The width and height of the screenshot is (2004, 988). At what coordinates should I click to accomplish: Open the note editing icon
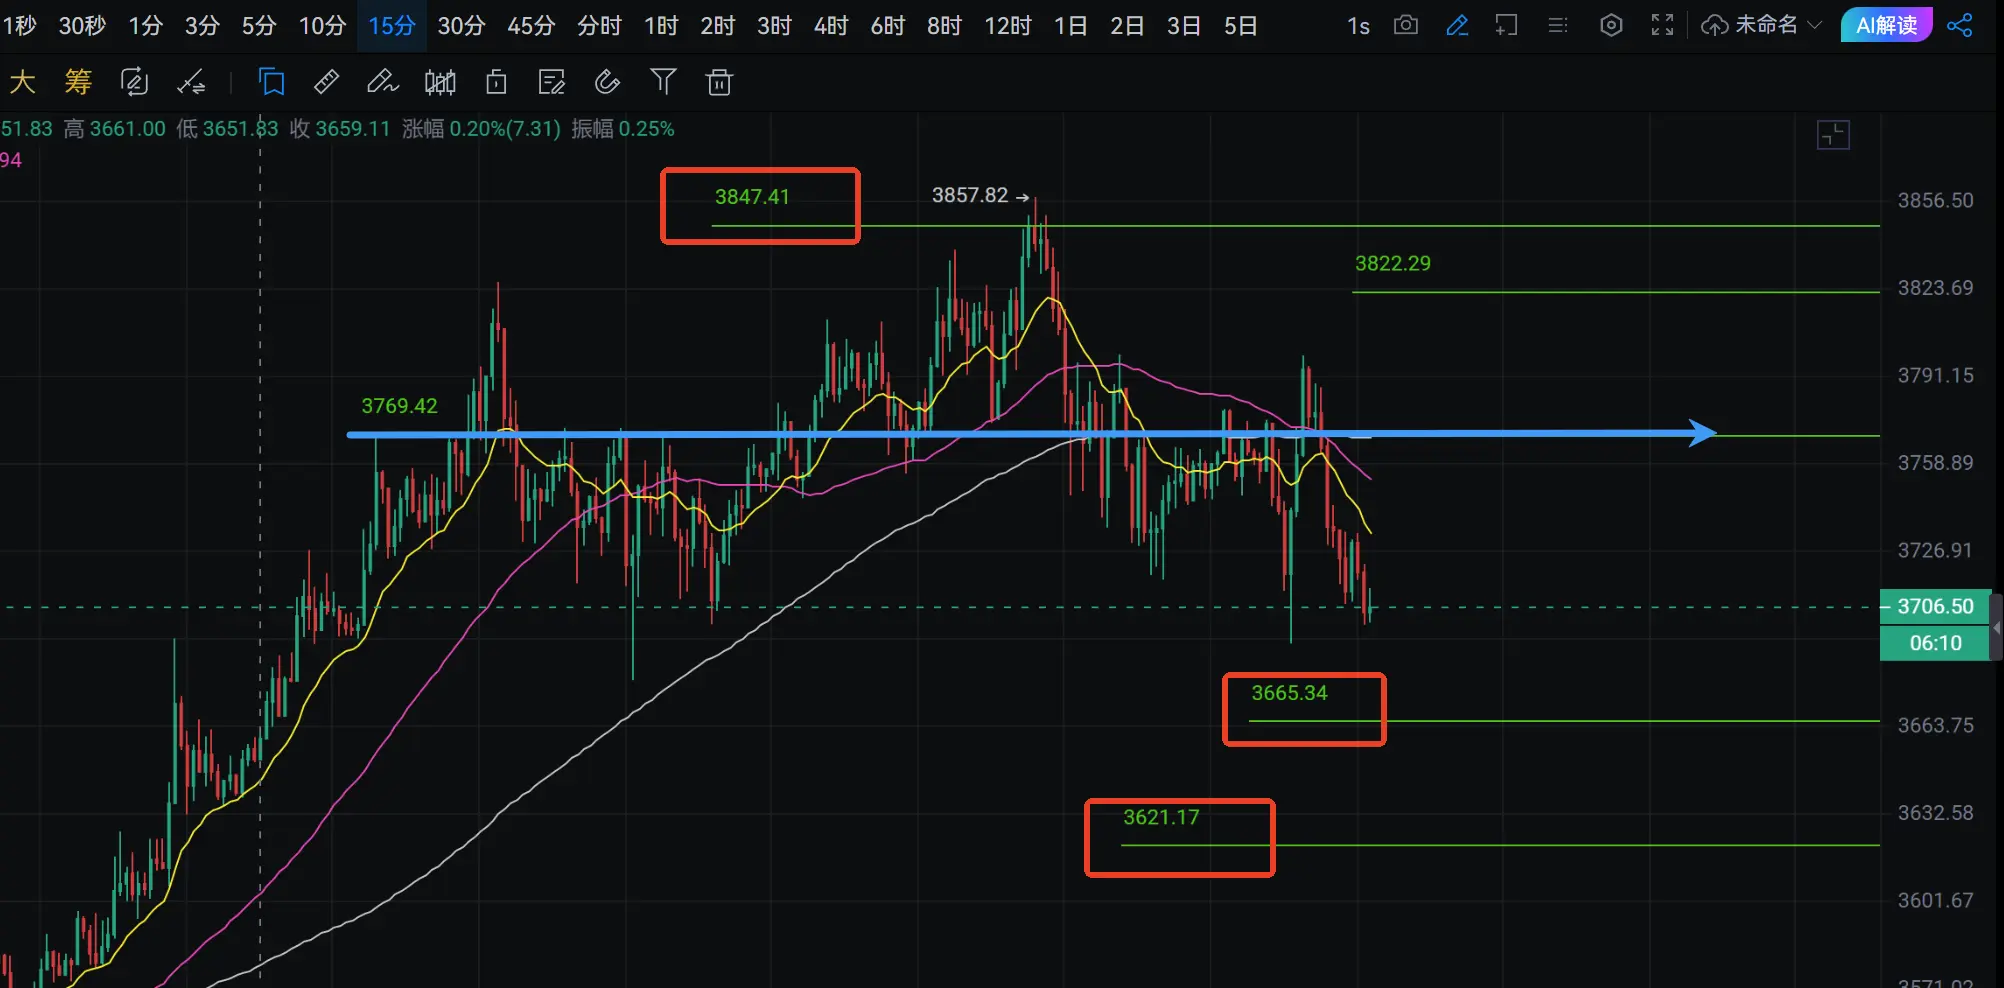(x=551, y=82)
